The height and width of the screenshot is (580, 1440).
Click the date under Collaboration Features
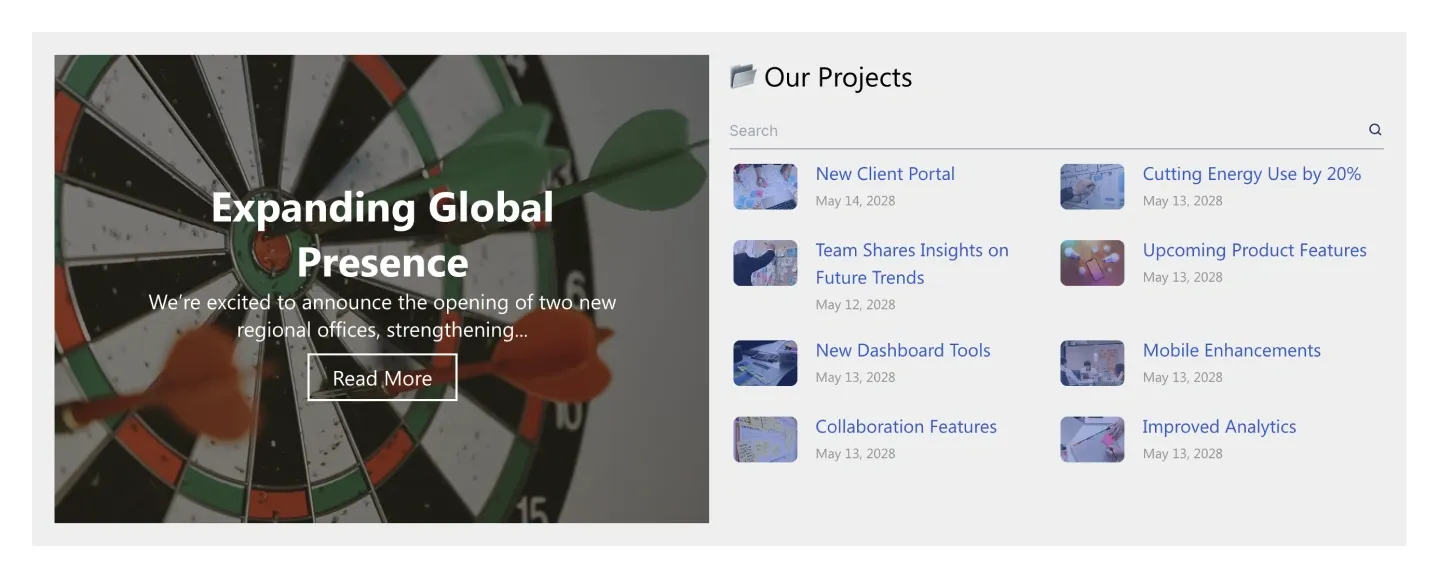click(x=855, y=454)
